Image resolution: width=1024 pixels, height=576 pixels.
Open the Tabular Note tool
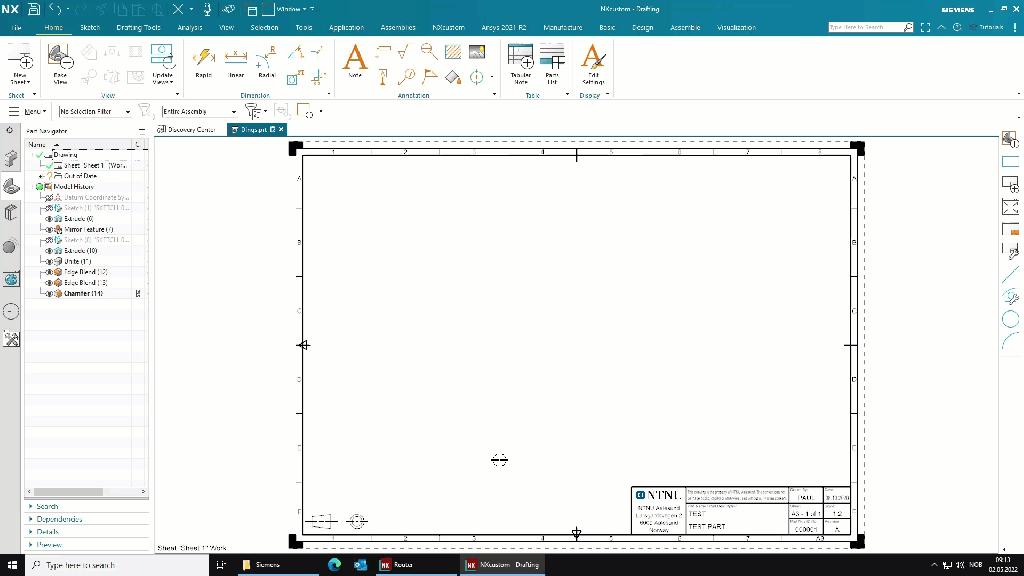[x=521, y=62]
